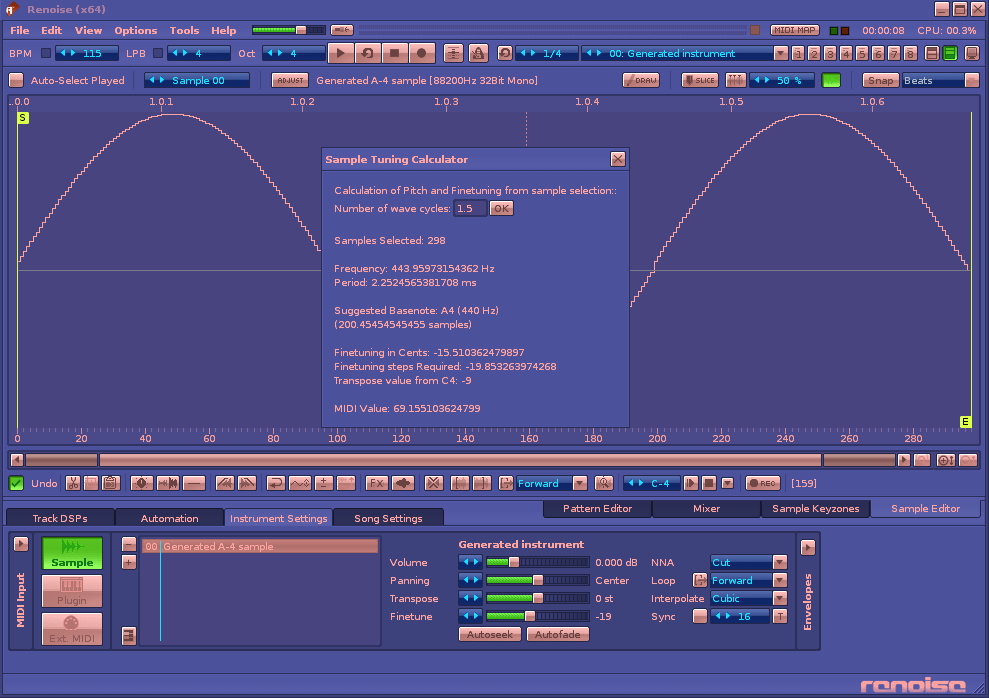989x698 pixels.
Task: Click the vertical zoom icon by scrollbar
Action: (945, 460)
